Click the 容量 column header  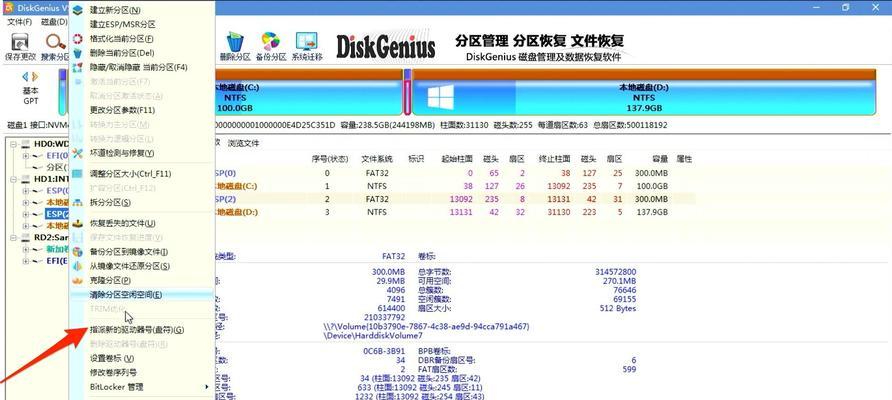(660, 159)
